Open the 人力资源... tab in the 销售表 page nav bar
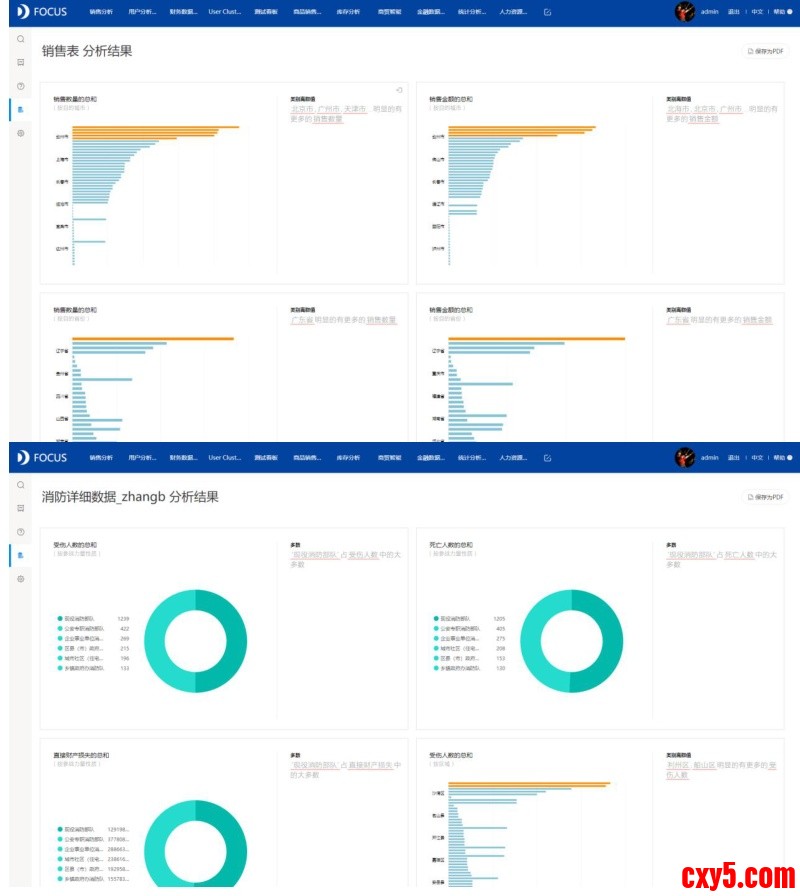Viewport: 800px width, 896px height. point(513,11)
